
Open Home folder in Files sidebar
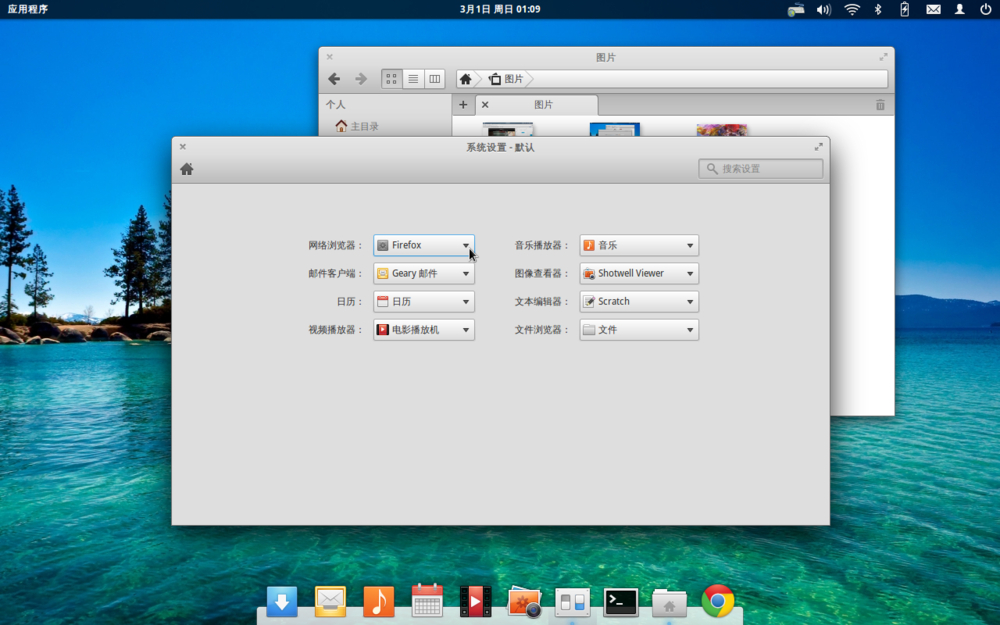(x=357, y=126)
